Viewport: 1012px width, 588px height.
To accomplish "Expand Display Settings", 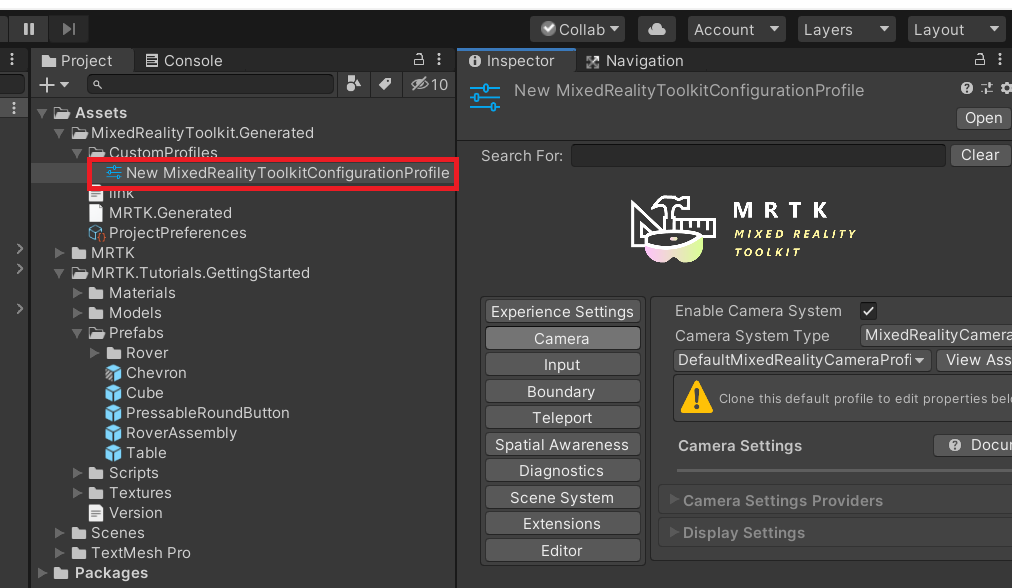I will 674,532.
